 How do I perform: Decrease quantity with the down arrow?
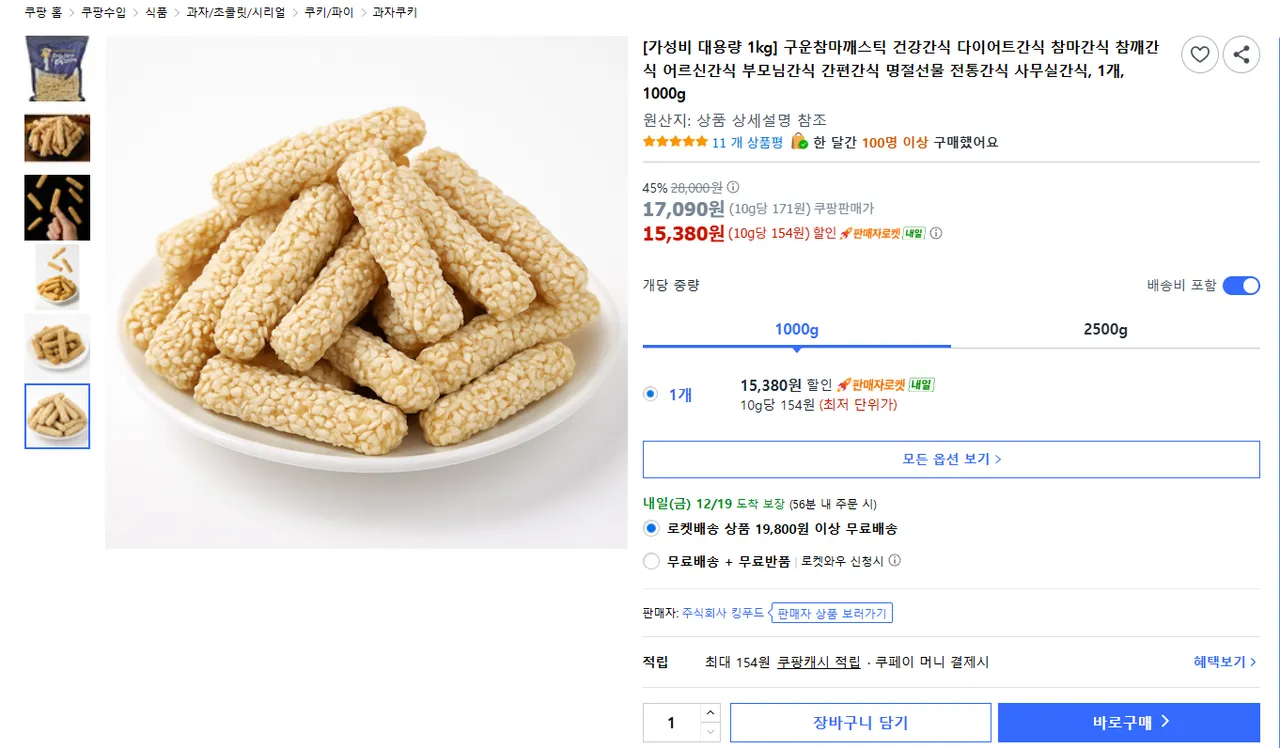(710, 732)
